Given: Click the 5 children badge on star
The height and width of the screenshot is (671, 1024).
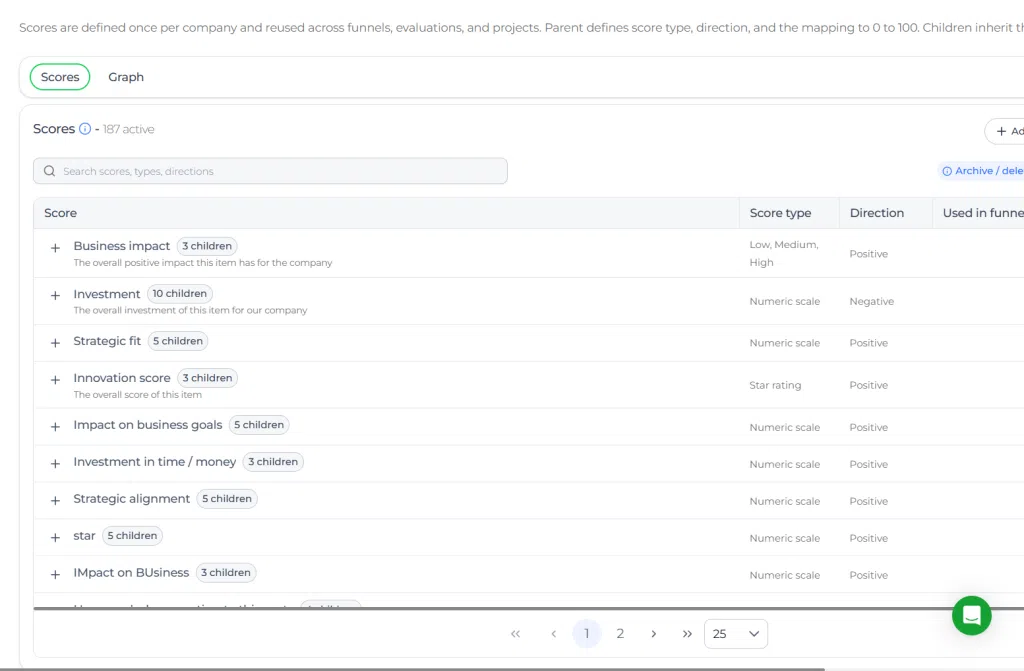Looking at the screenshot, I should pos(133,536).
